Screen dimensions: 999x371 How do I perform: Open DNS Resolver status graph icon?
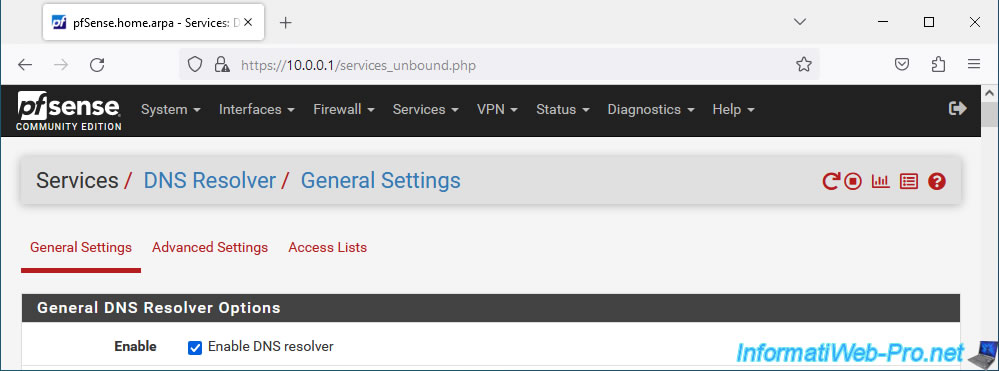click(x=880, y=182)
